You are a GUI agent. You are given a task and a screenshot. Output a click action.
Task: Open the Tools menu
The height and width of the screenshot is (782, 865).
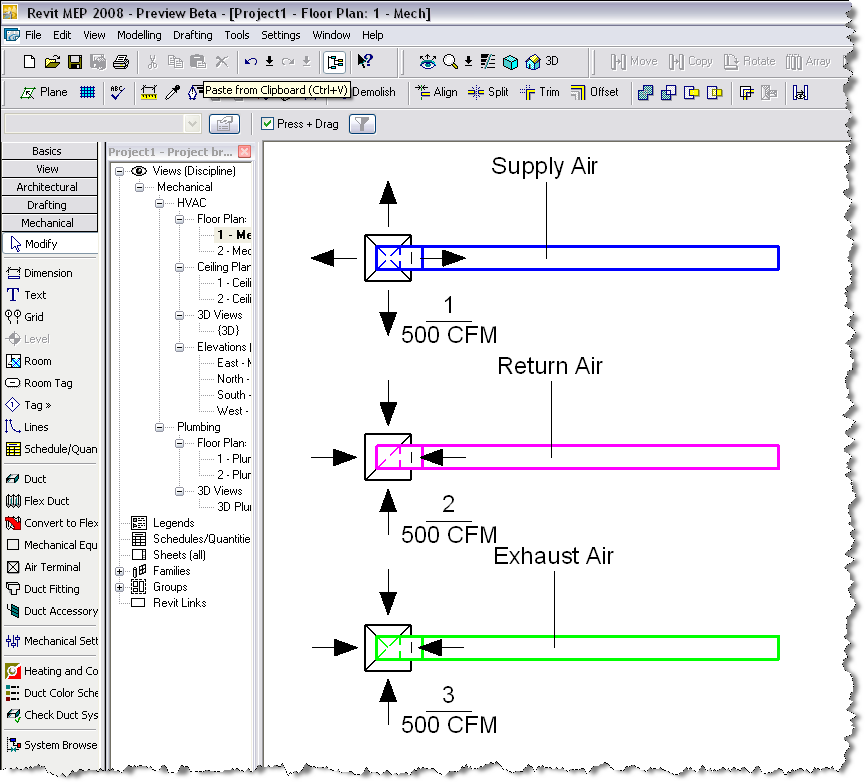click(x=237, y=35)
